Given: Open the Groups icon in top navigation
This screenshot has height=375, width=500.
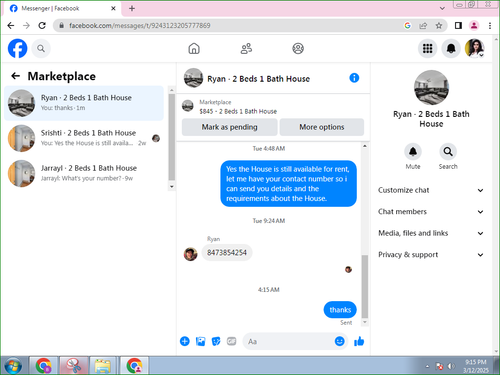Looking at the screenshot, I should (298, 49).
